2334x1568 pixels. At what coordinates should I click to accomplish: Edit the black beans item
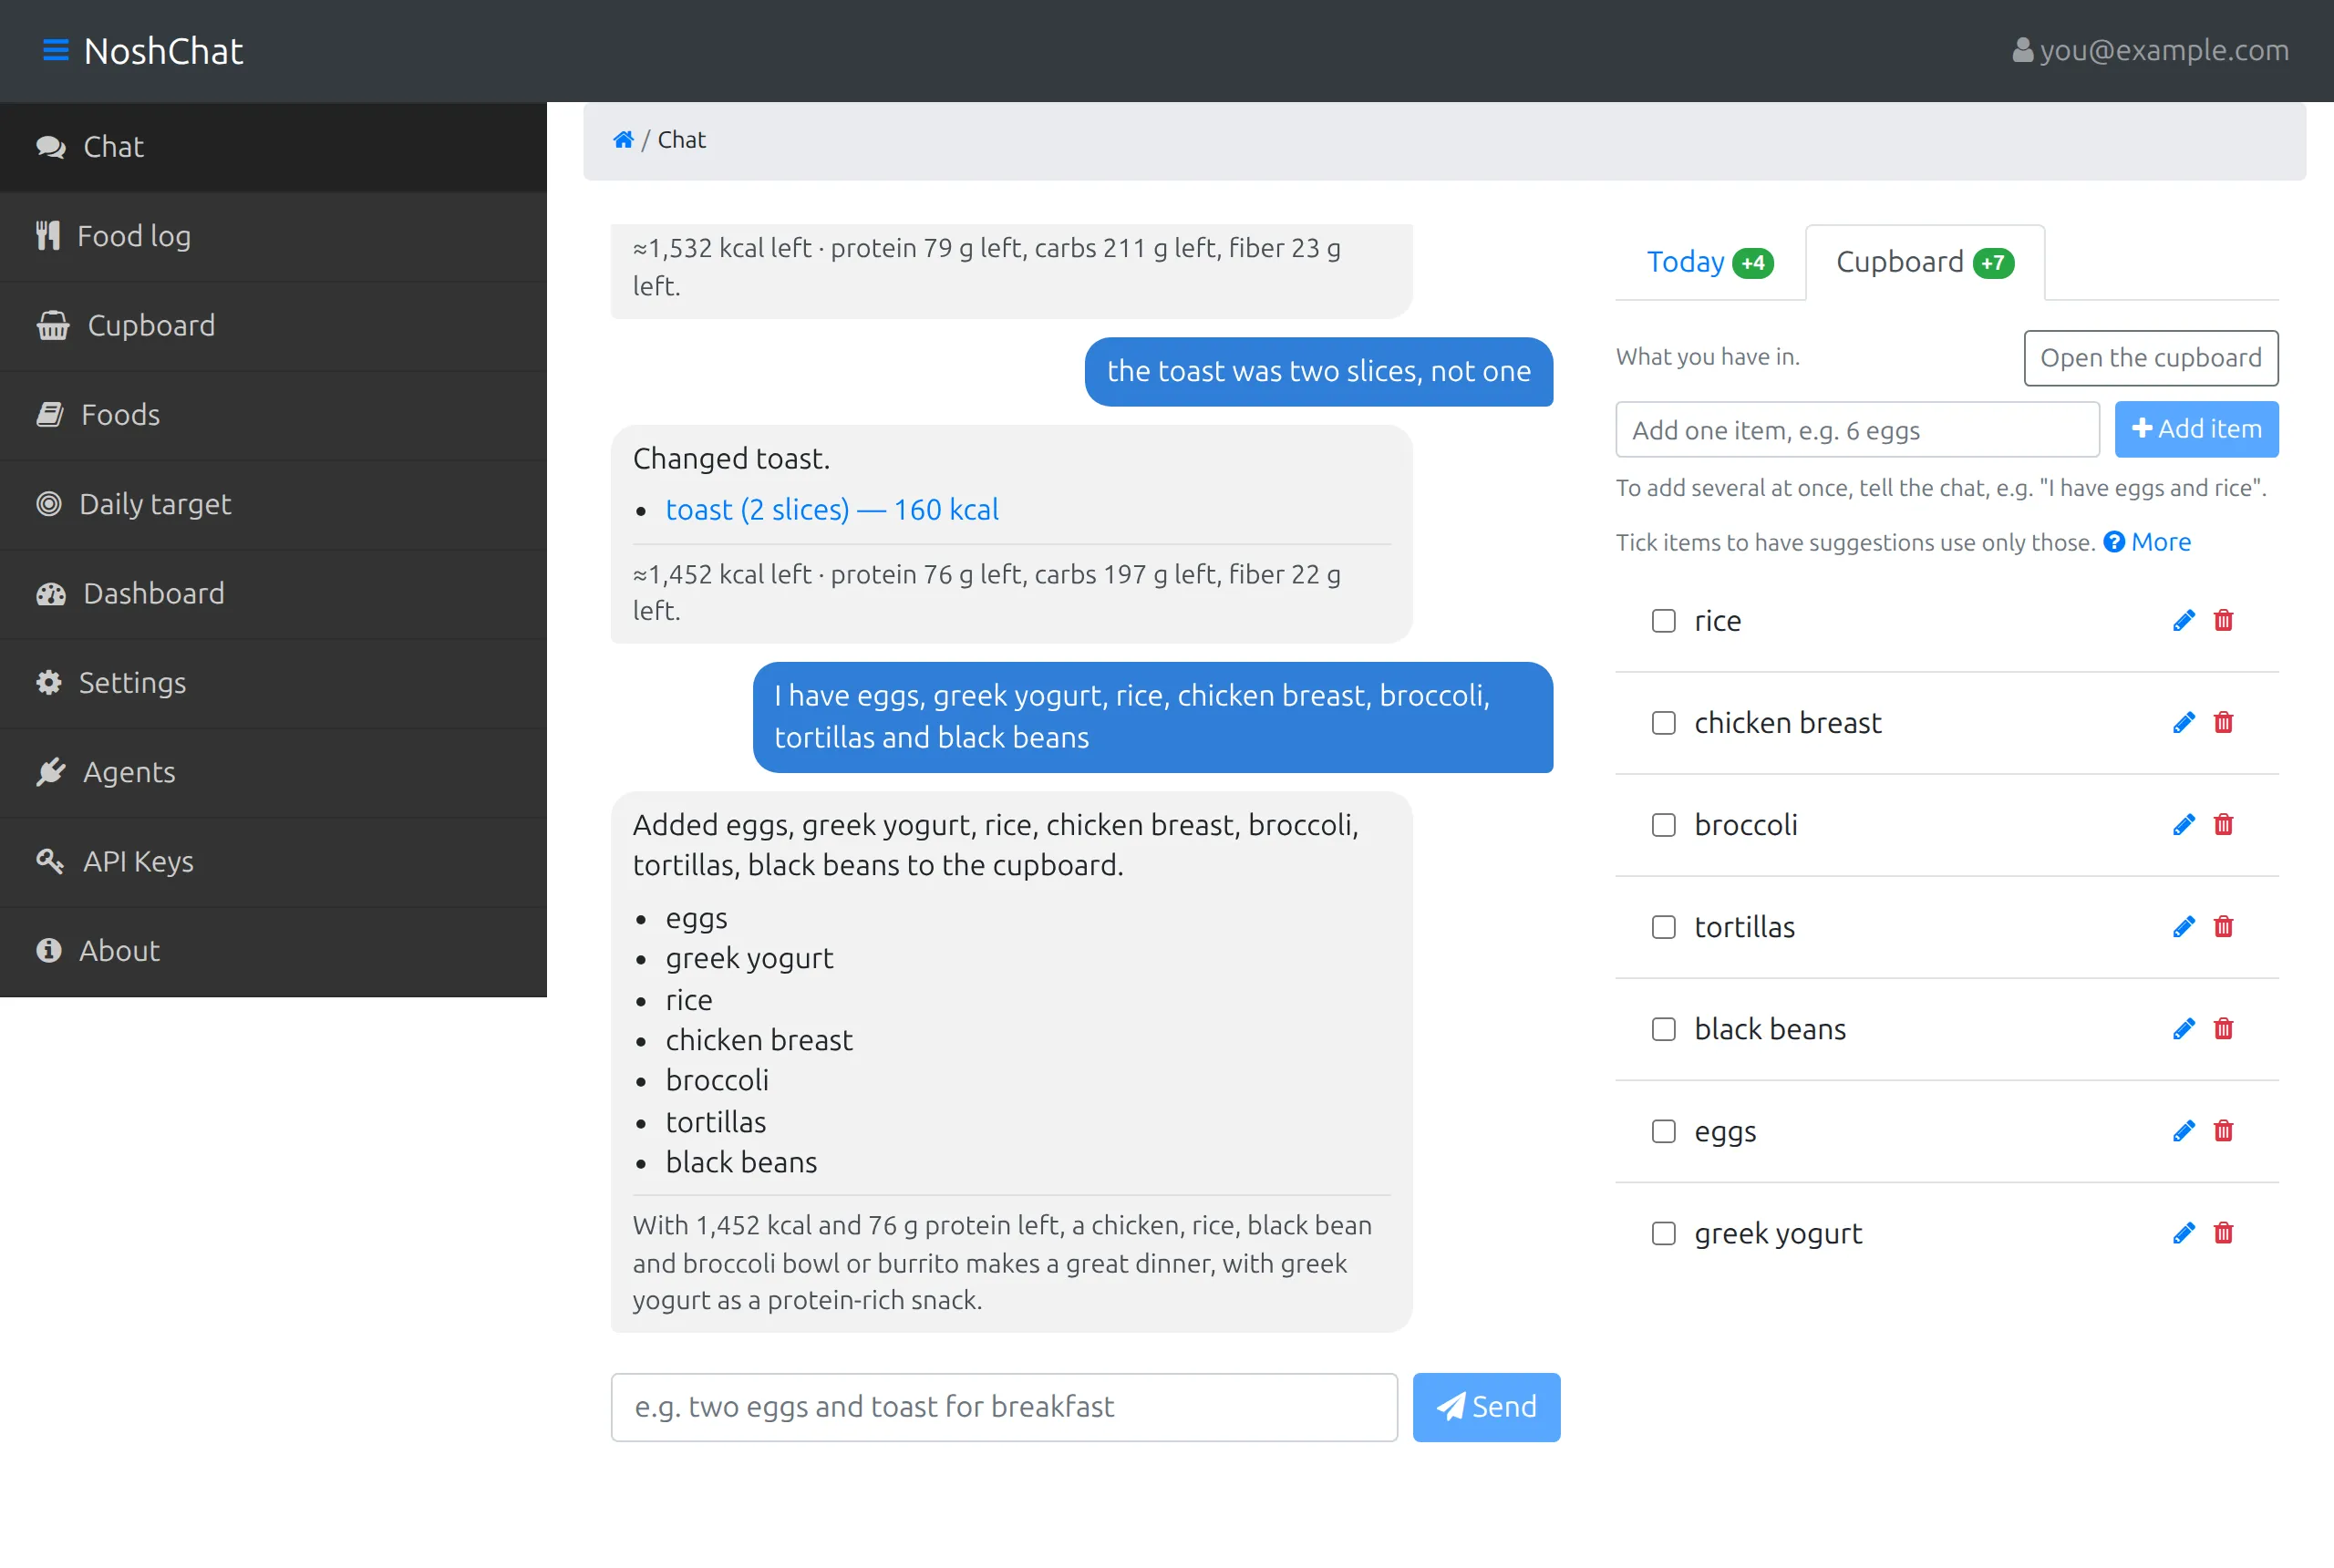point(2184,1029)
